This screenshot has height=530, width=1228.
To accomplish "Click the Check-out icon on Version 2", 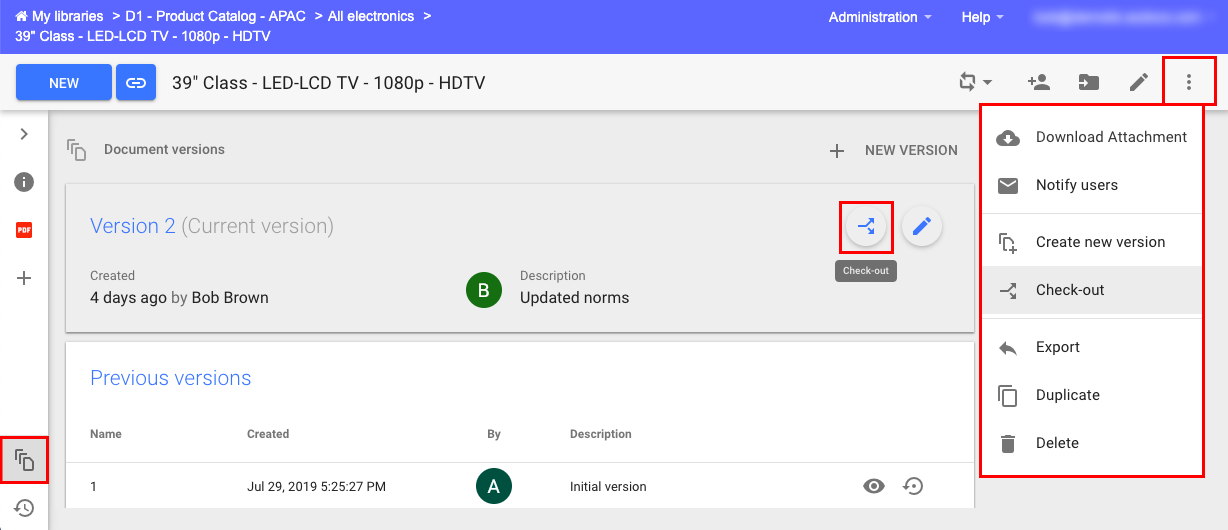I will [866, 226].
